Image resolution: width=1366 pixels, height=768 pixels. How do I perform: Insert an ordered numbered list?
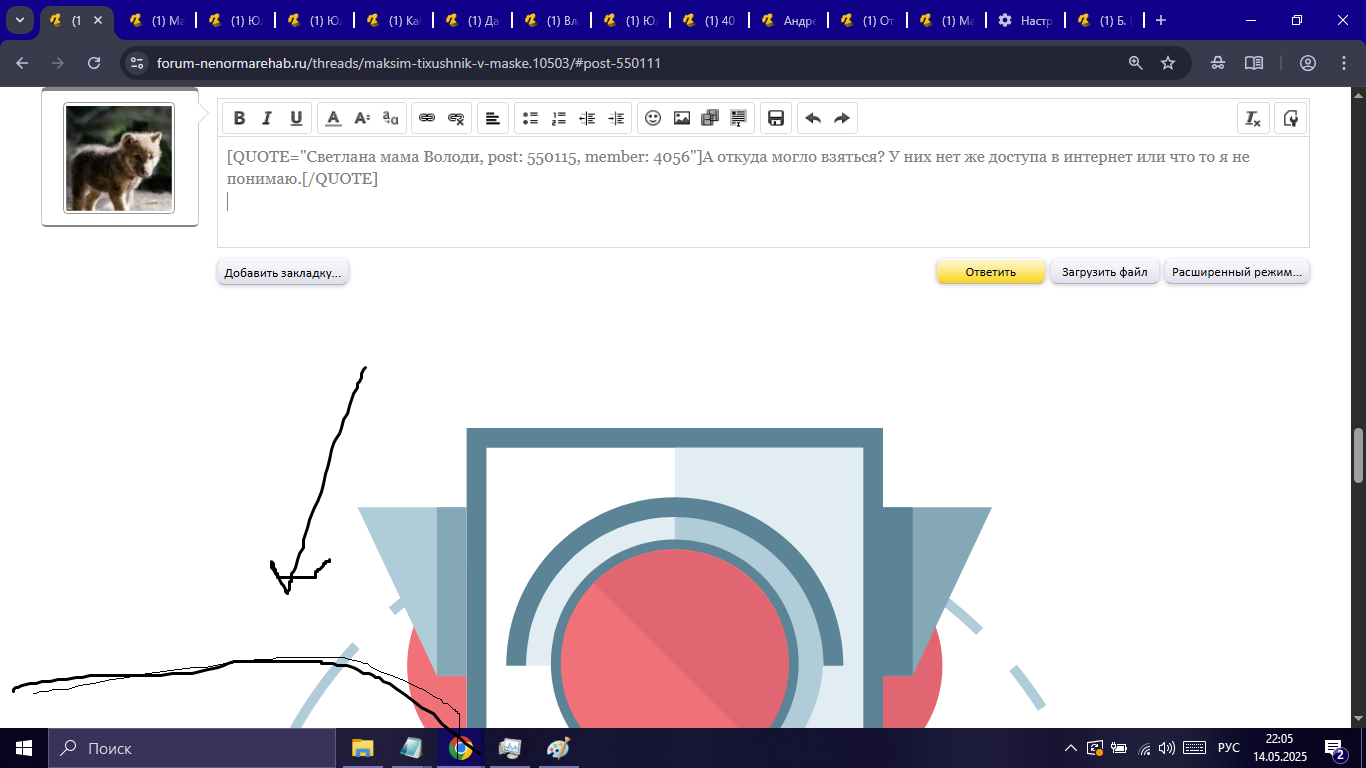coord(559,118)
